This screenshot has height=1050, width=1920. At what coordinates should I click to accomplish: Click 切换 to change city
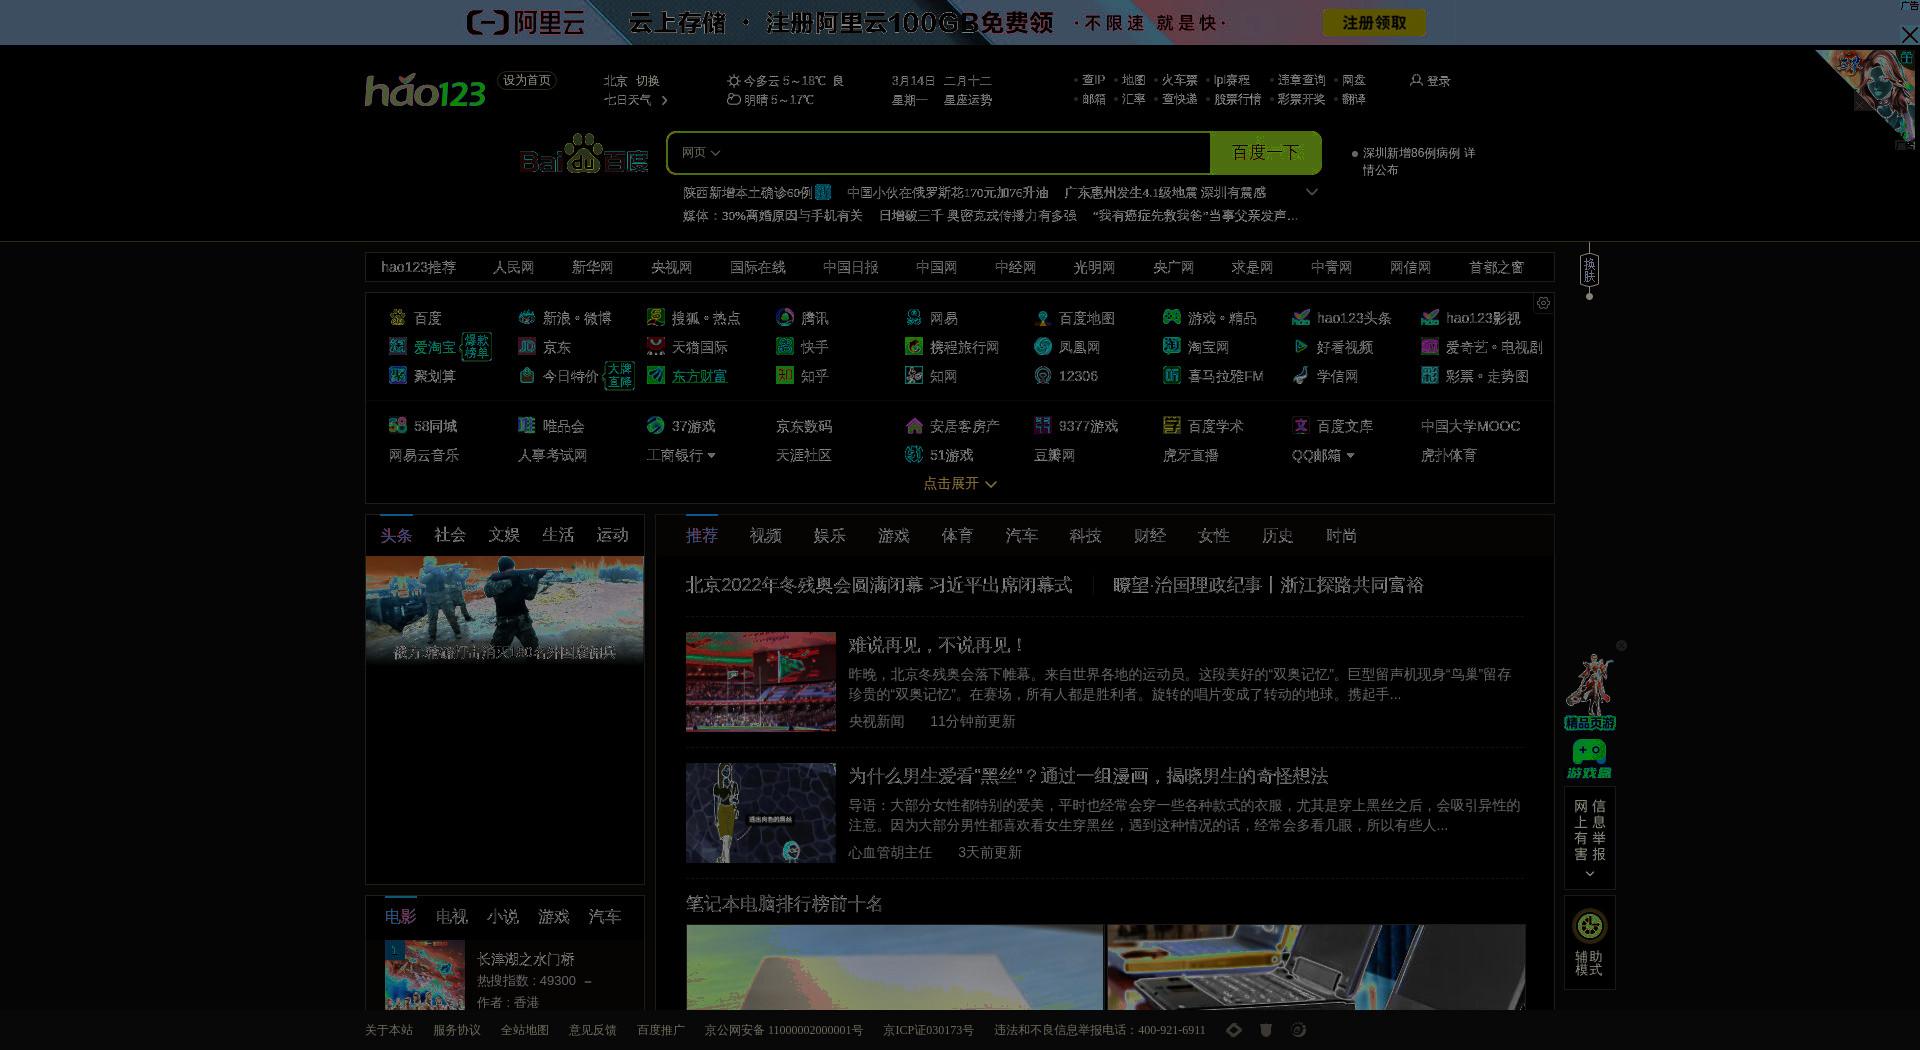(648, 81)
